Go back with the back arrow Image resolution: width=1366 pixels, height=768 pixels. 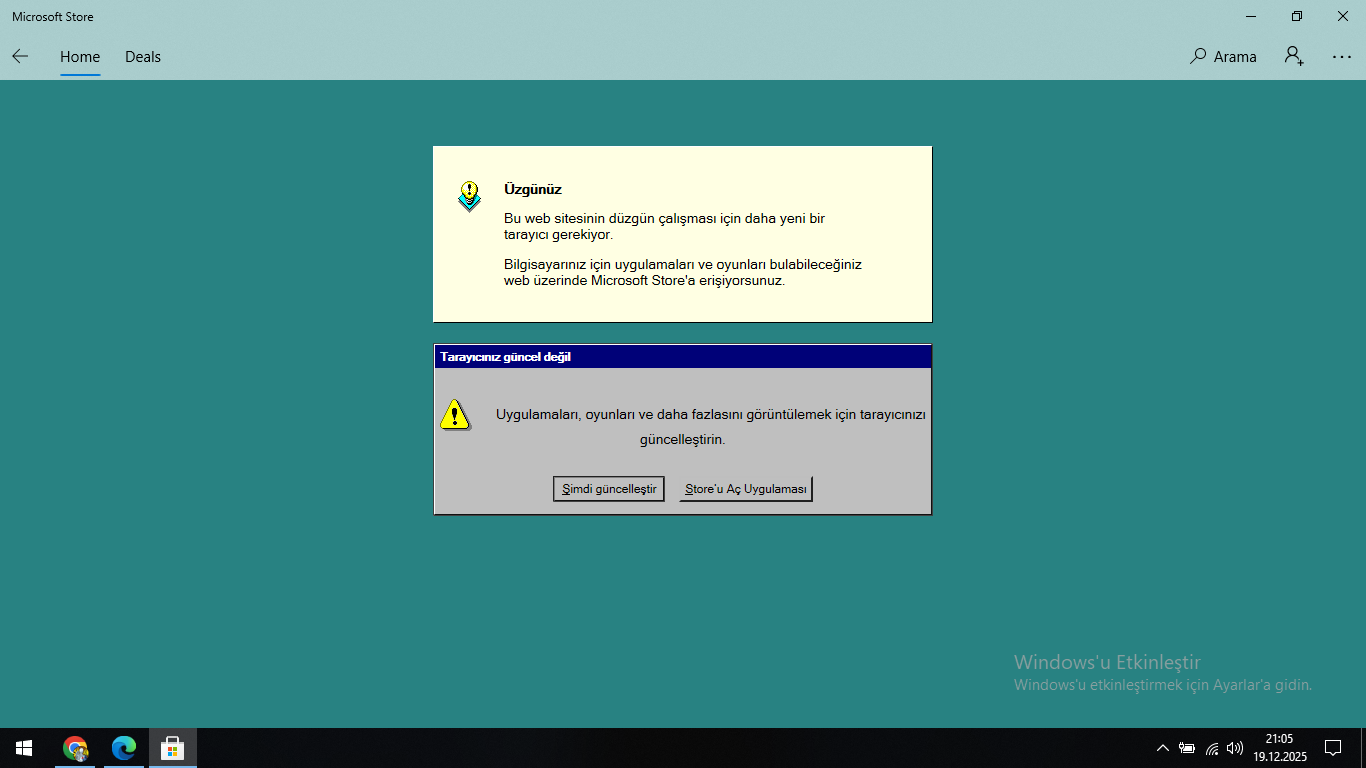coord(20,56)
